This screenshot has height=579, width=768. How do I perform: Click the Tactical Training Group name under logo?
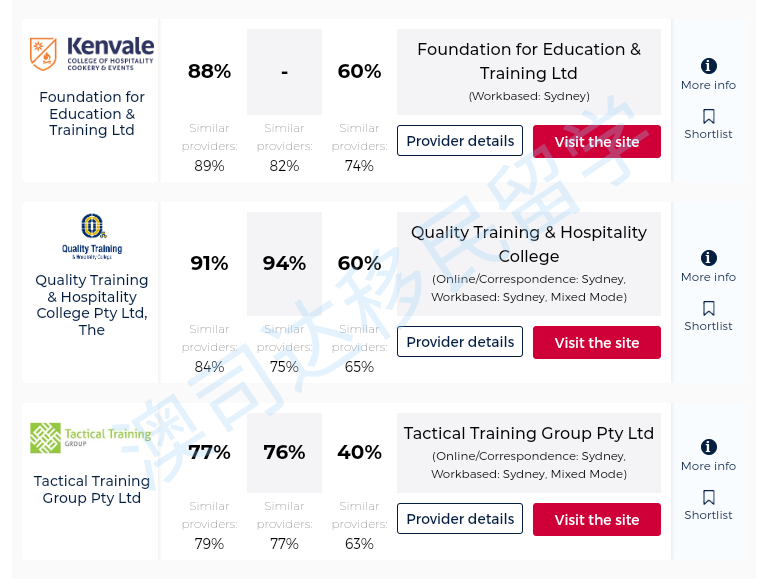pos(92,489)
